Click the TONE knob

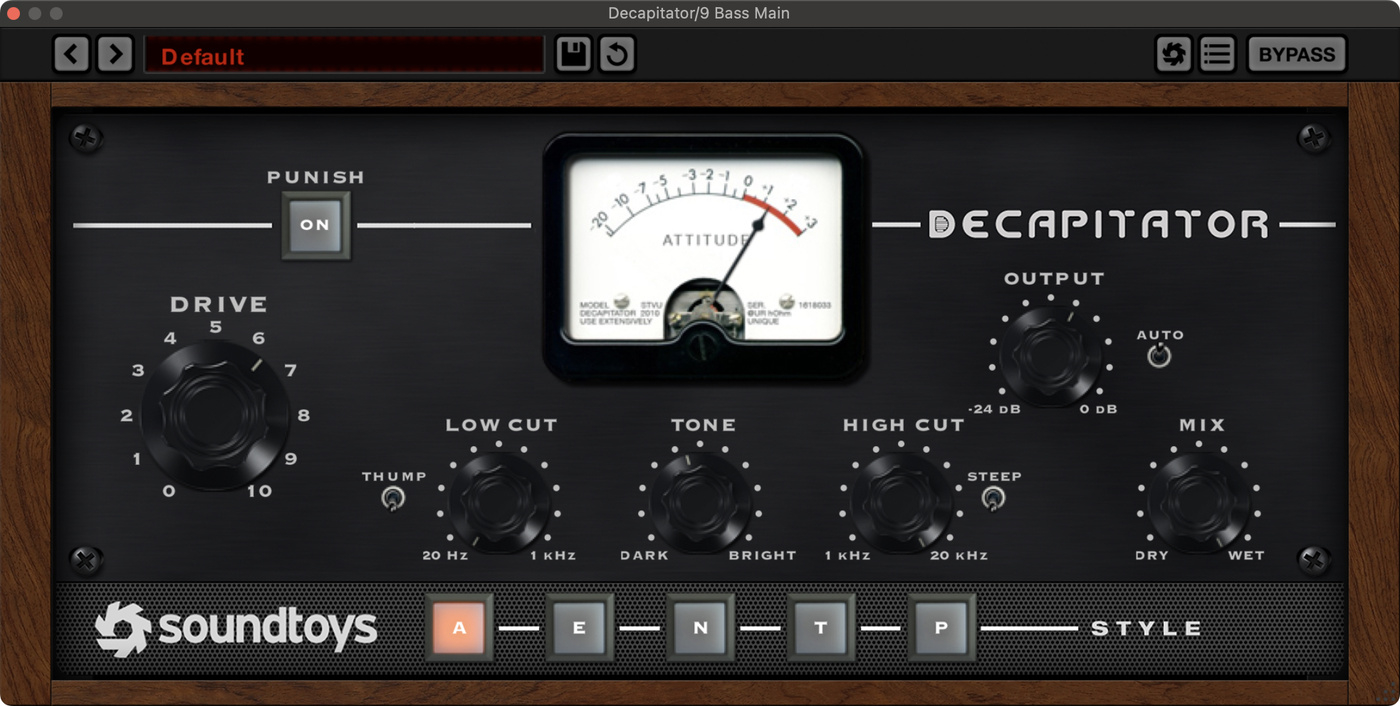click(701, 502)
